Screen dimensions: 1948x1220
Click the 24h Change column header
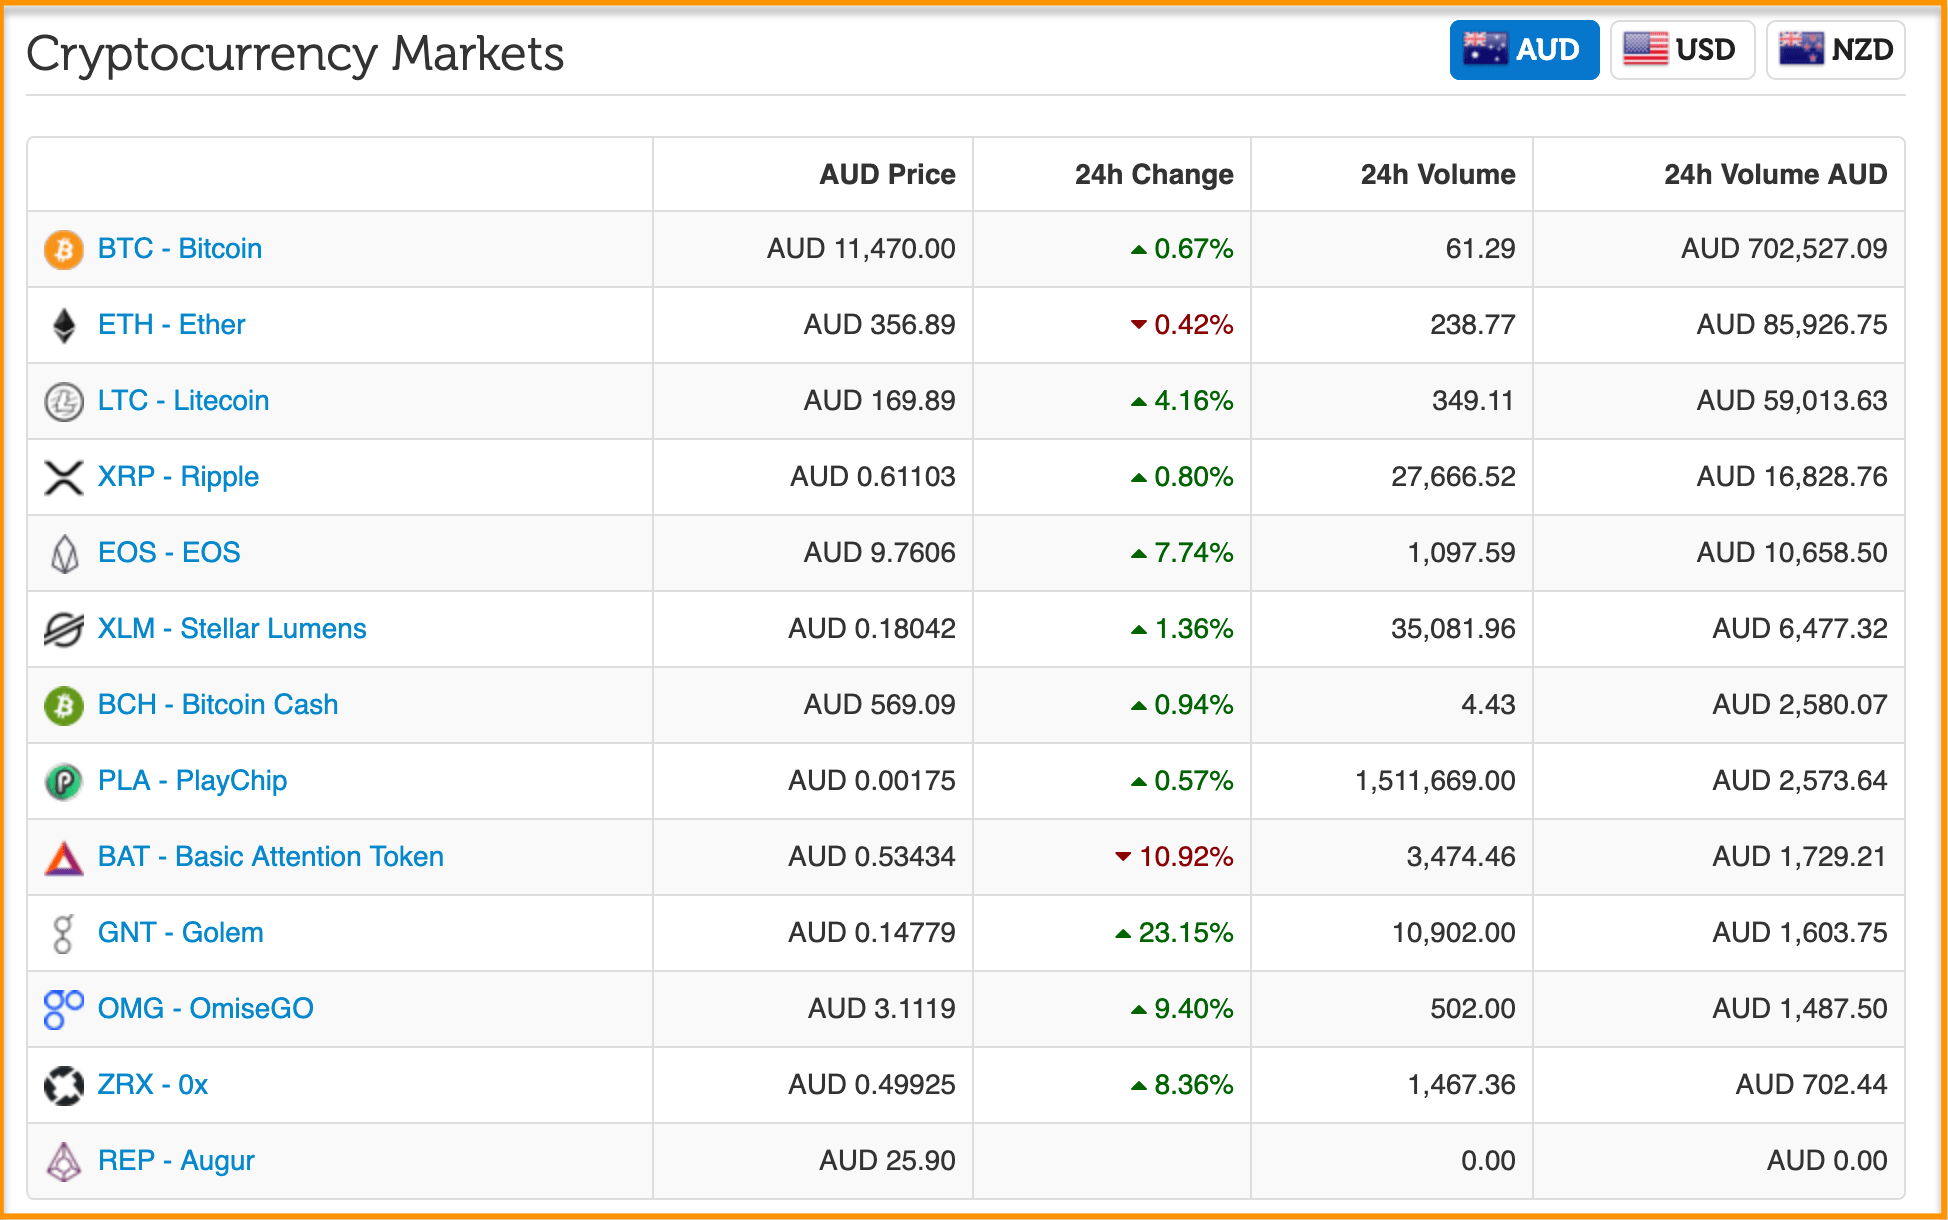click(1154, 174)
